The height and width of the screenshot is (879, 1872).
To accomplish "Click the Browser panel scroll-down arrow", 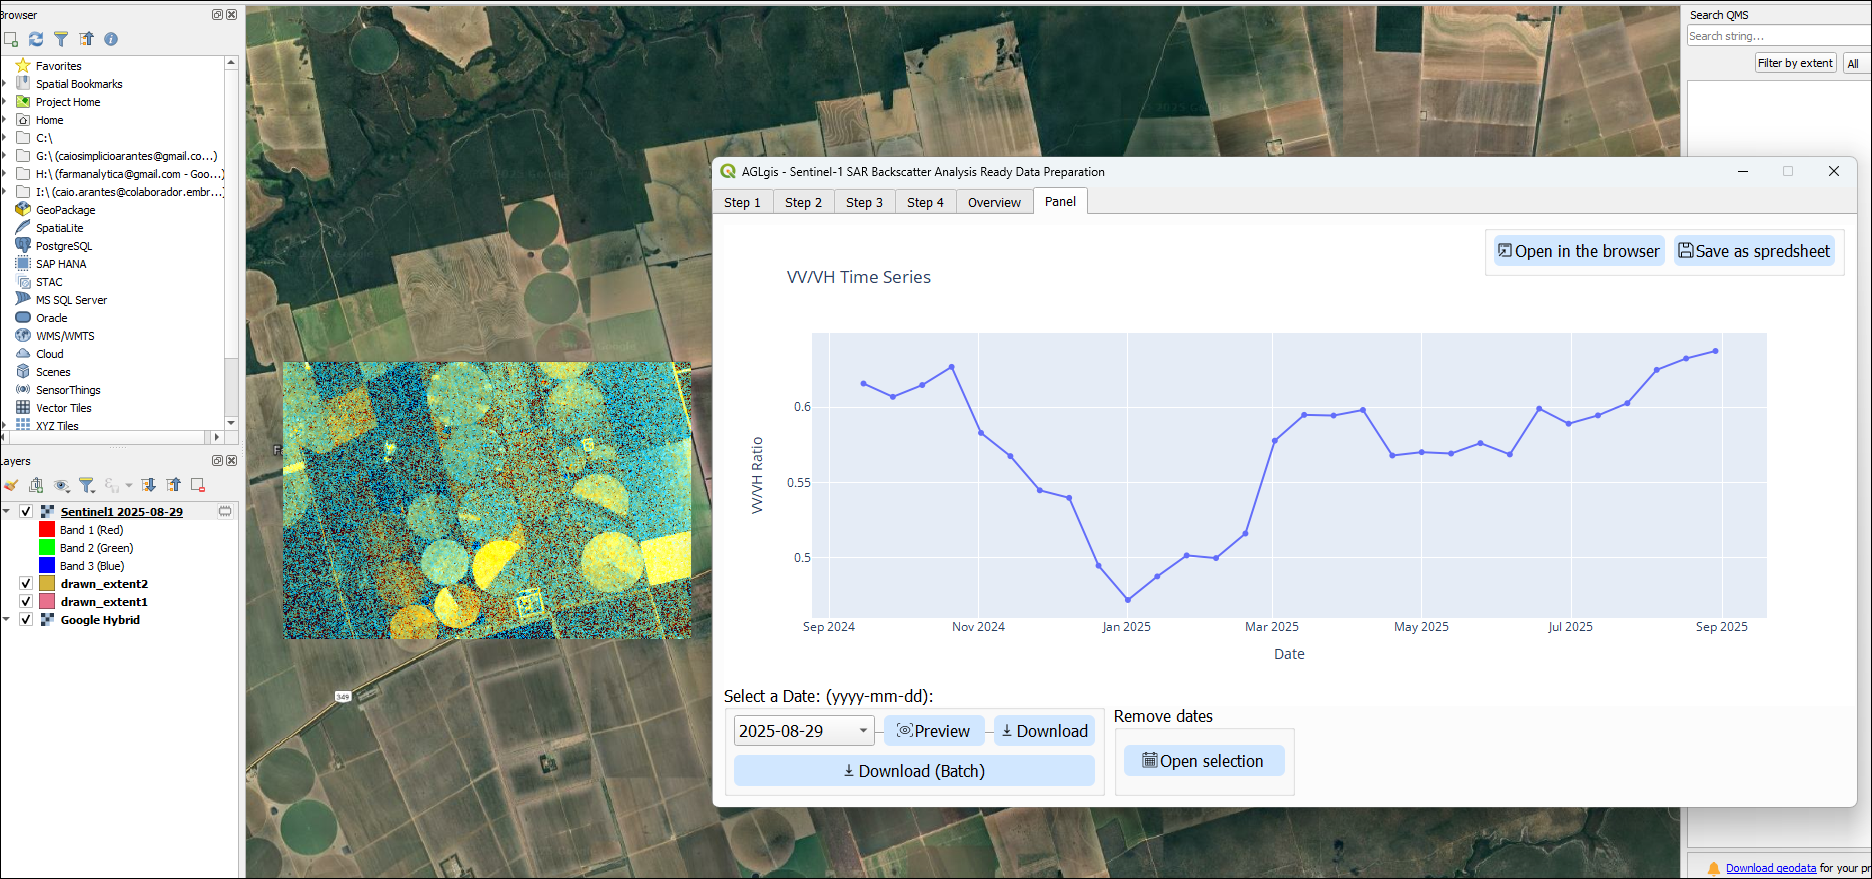I will 231,423.
